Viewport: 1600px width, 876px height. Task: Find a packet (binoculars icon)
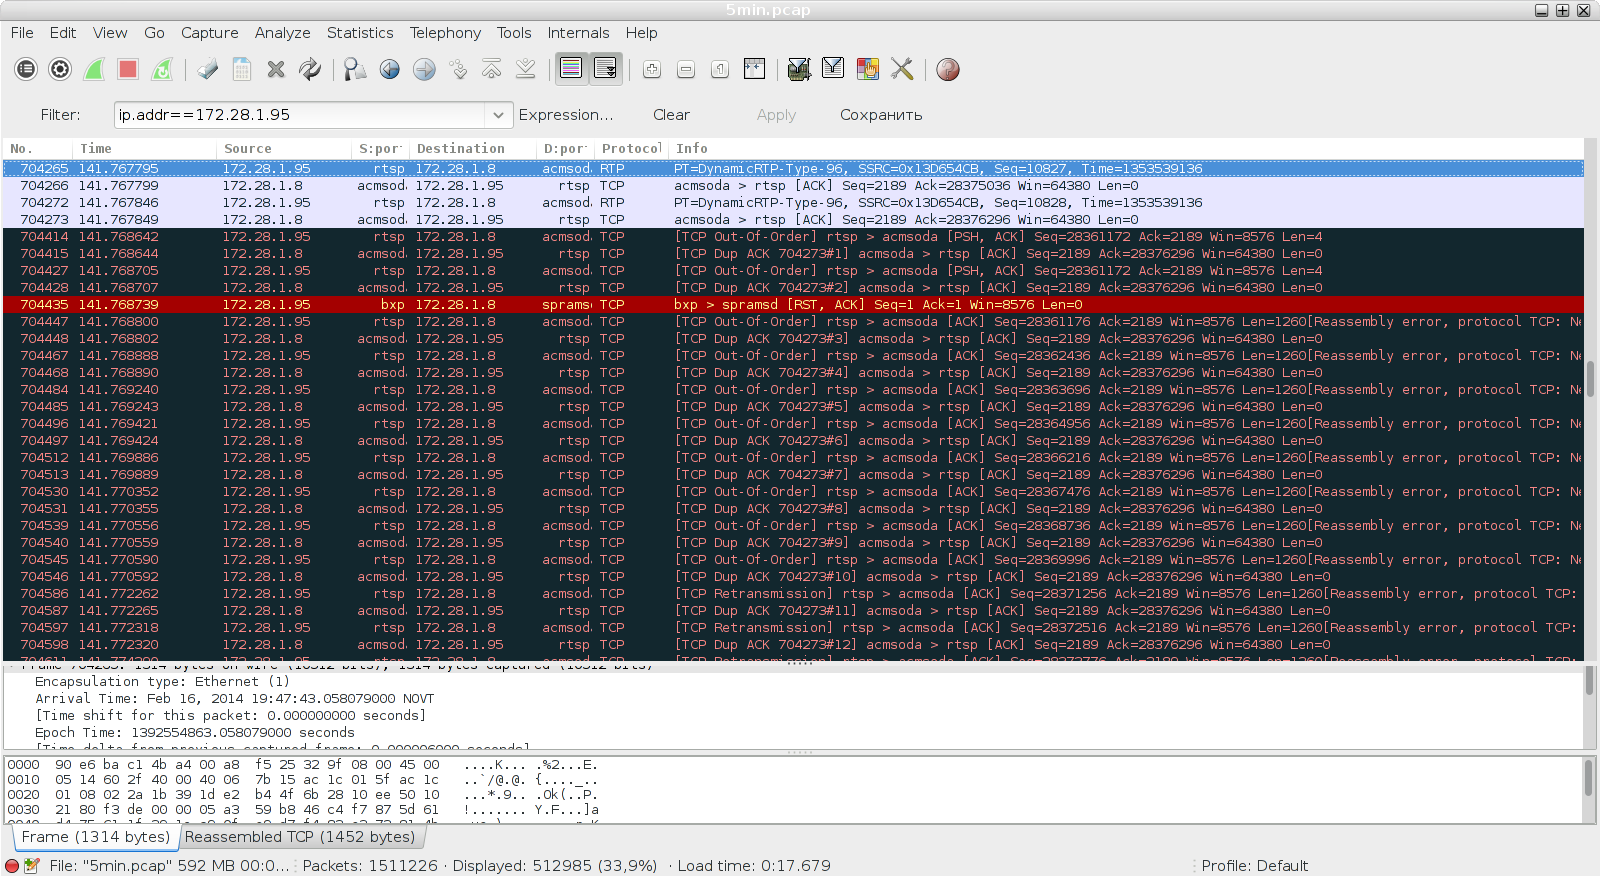click(x=355, y=69)
